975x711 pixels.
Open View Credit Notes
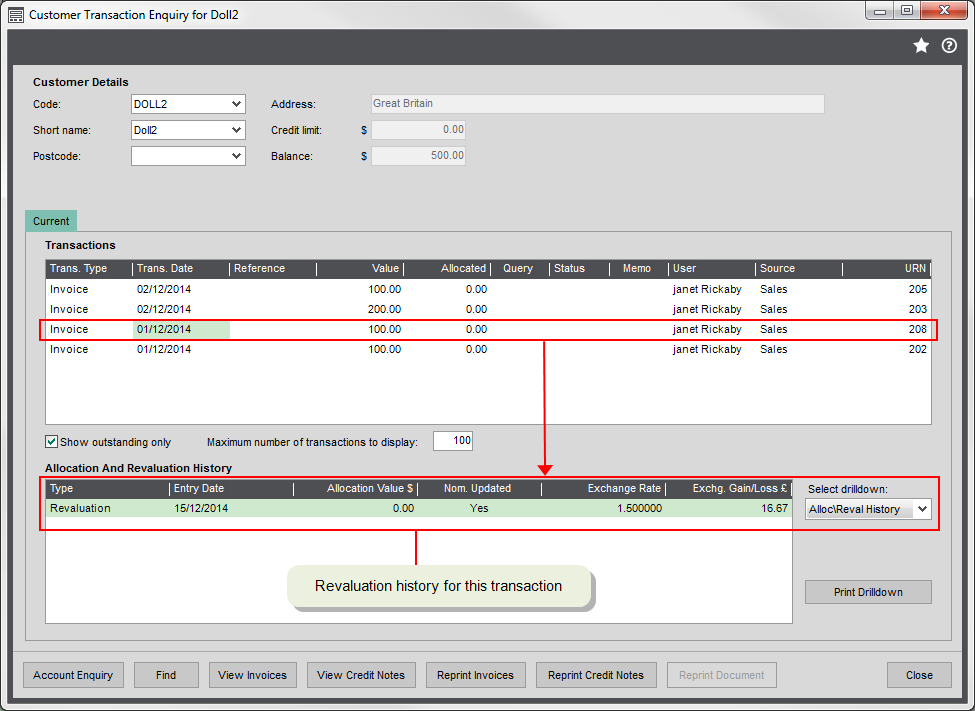pyautogui.click(x=361, y=675)
